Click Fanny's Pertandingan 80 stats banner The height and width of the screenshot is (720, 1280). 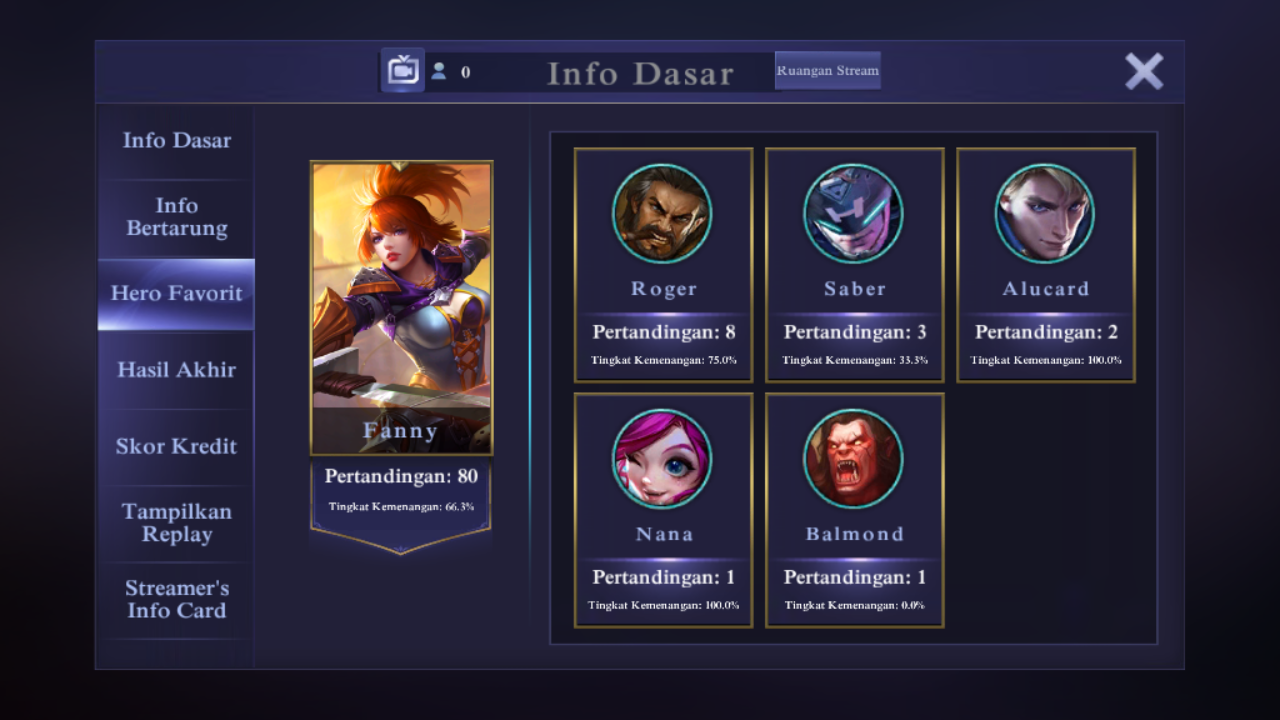click(401, 505)
